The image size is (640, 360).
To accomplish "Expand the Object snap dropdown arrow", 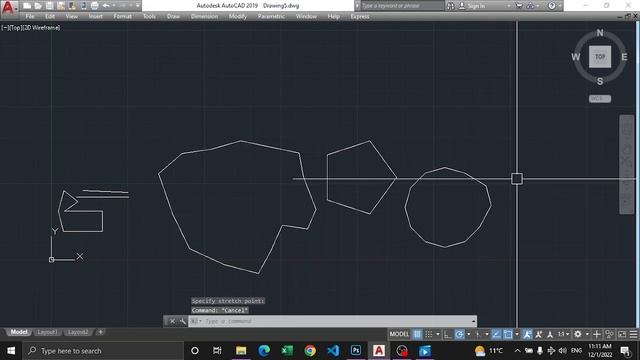I will tap(517, 334).
